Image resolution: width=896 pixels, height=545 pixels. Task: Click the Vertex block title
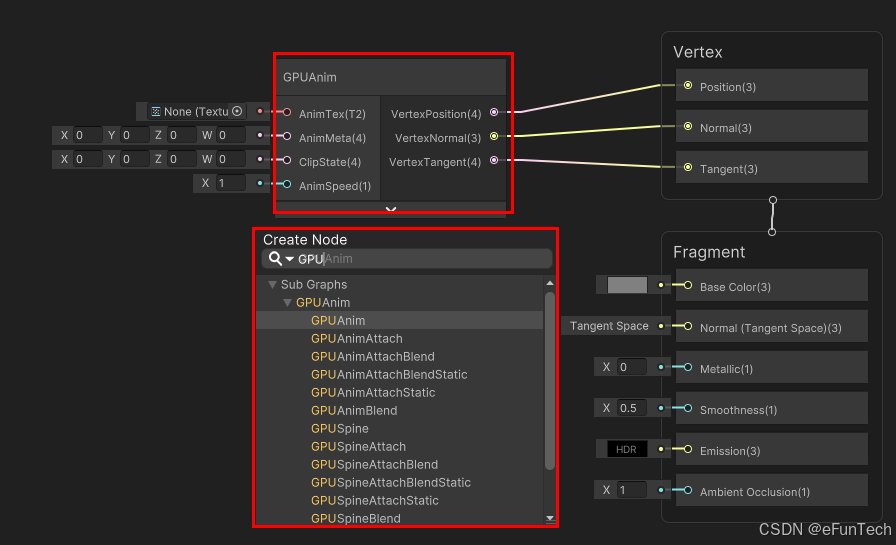click(x=698, y=53)
